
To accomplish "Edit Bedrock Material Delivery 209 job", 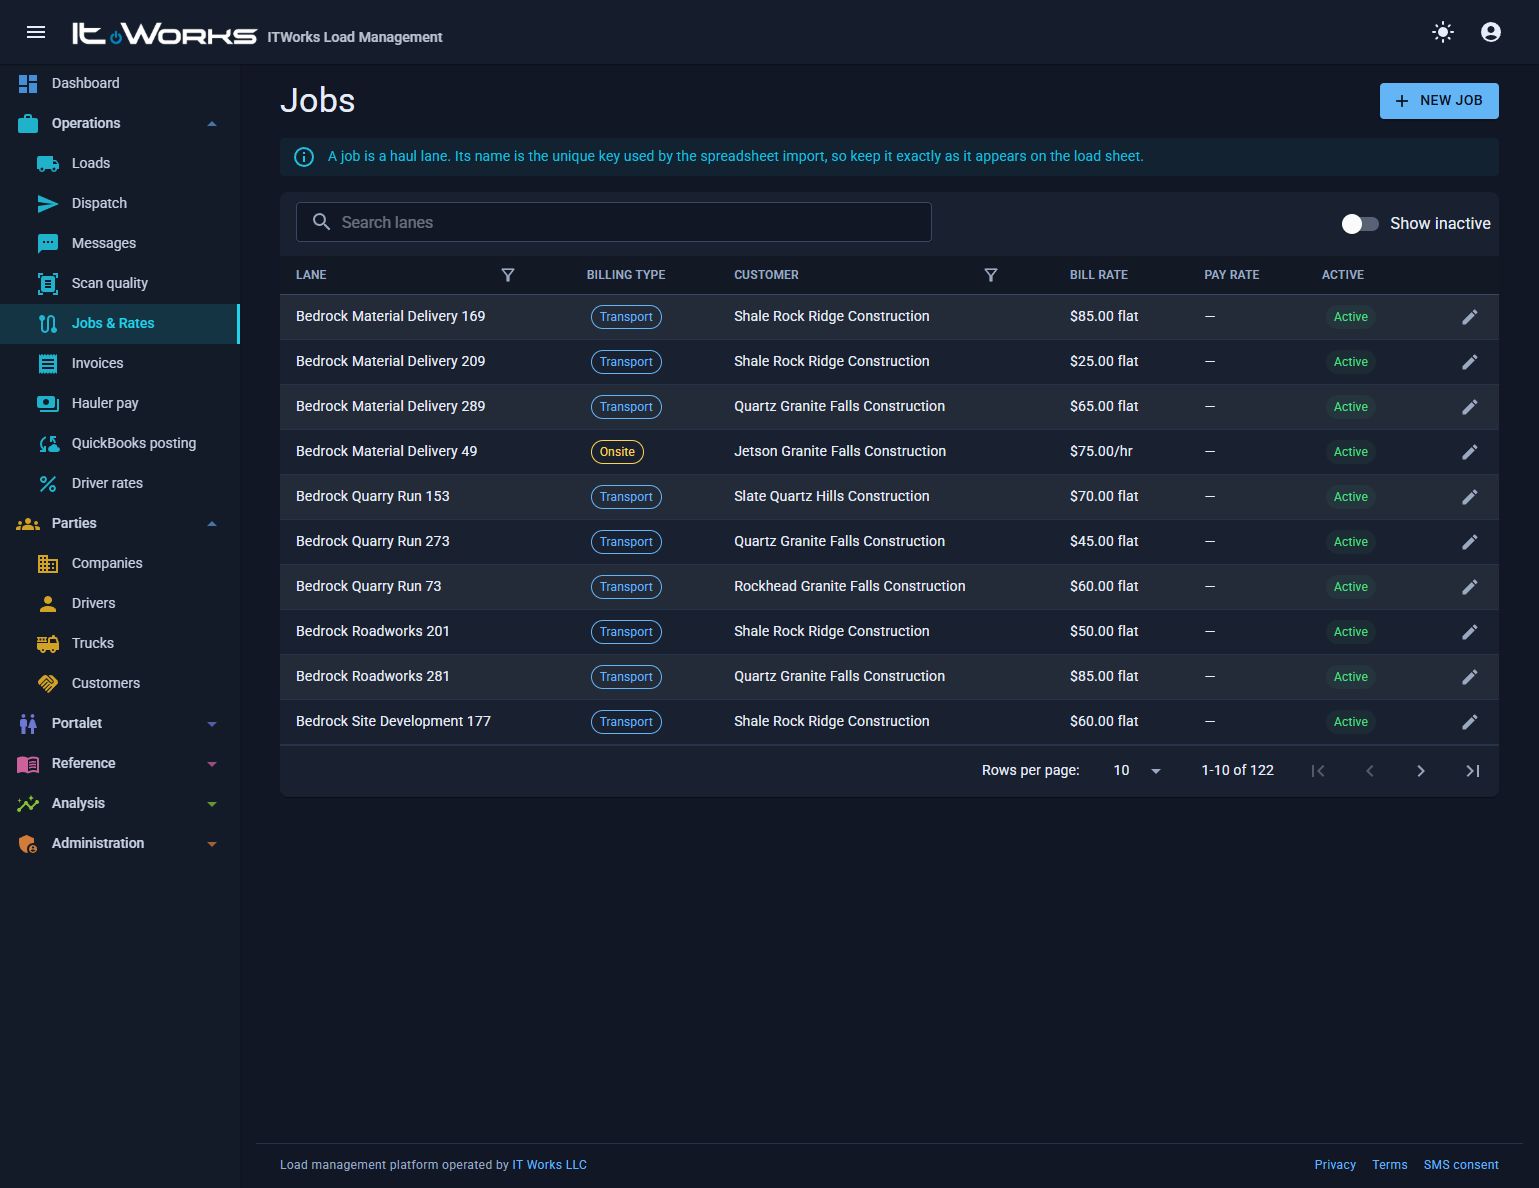I will tap(1469, 362).
